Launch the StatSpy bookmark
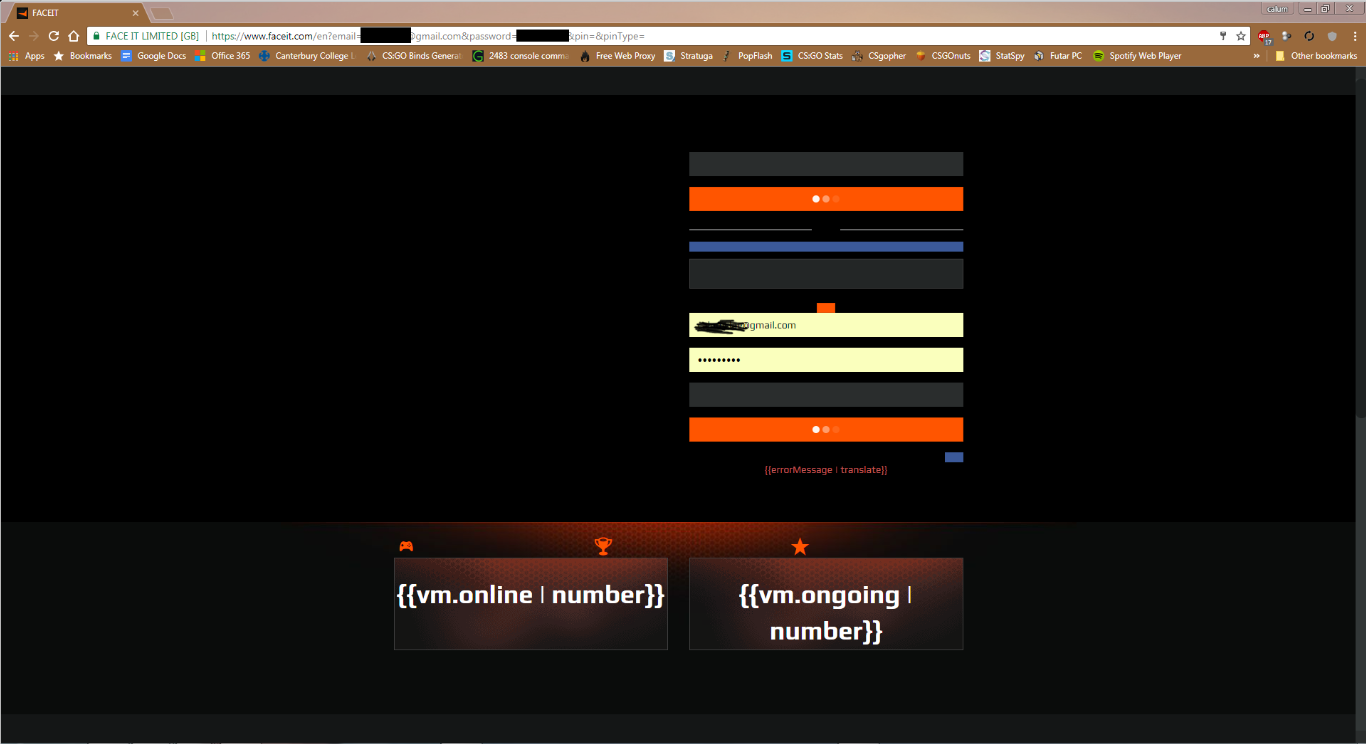The height and width of the screenshot is (744, 1366). point(1001,56)
